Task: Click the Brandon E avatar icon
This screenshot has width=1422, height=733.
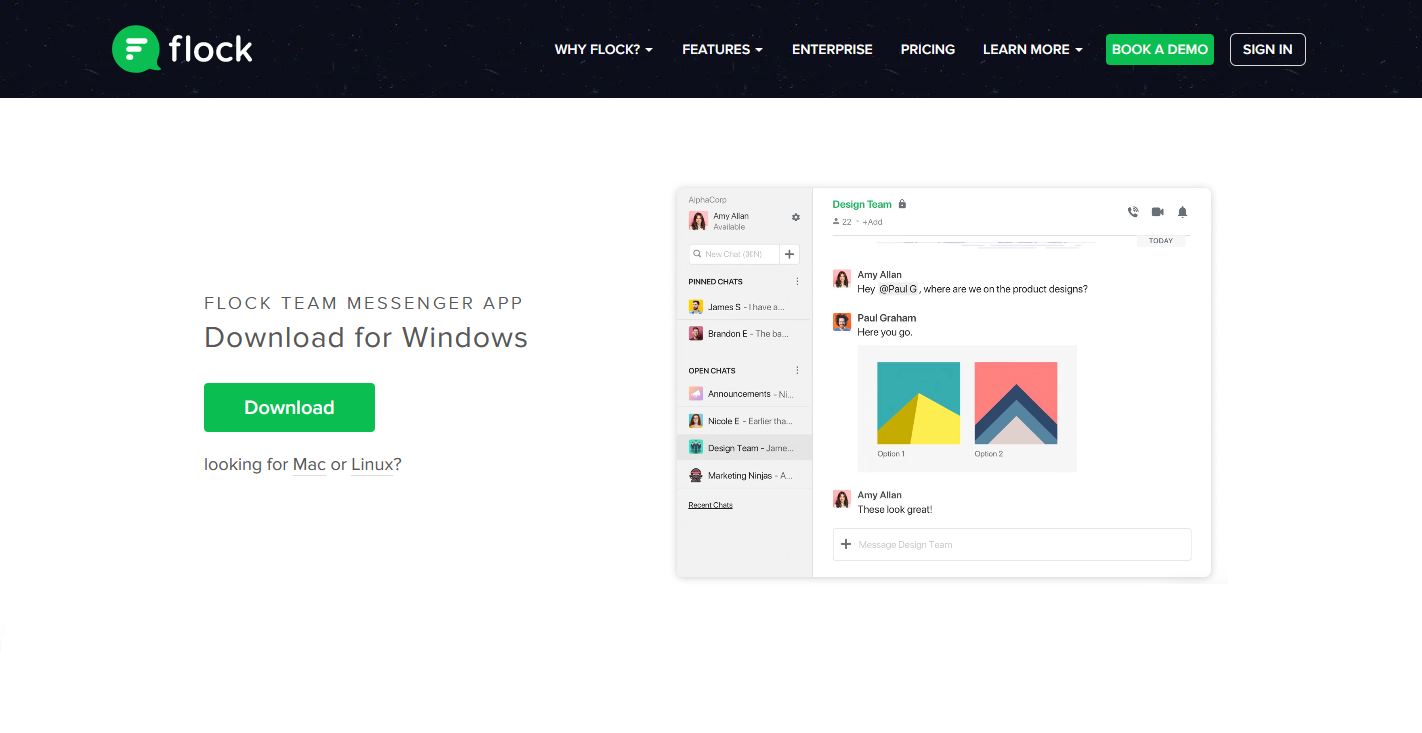Action: pyautogui.click(x=696, y=334)
